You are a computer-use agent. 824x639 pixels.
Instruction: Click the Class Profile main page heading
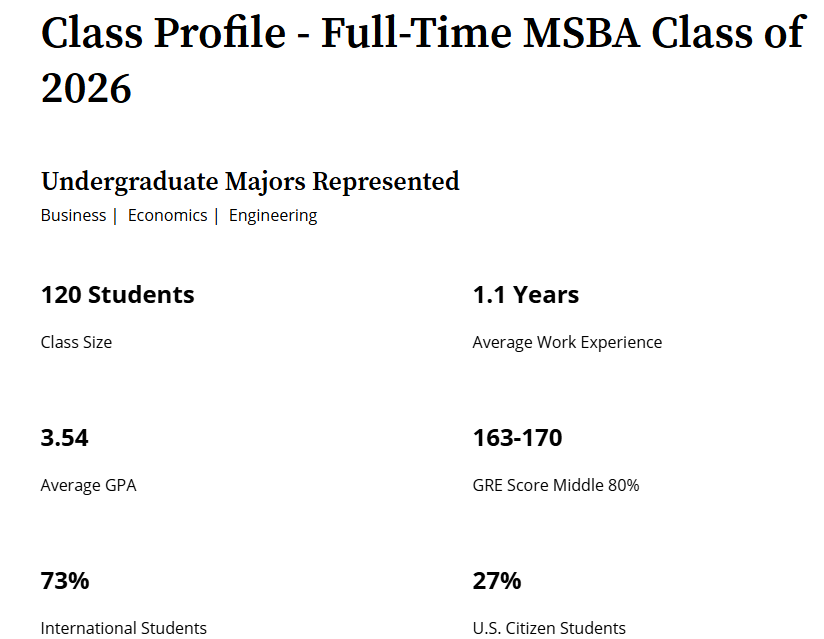421,35
